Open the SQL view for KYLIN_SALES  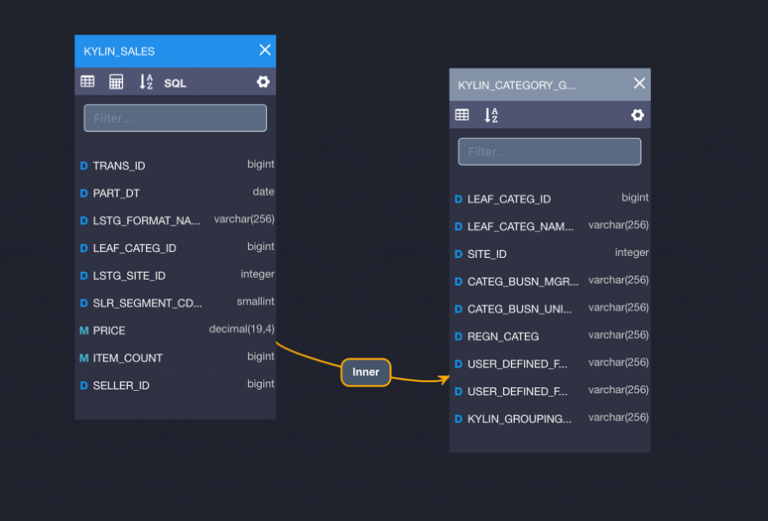coord(175,83)
